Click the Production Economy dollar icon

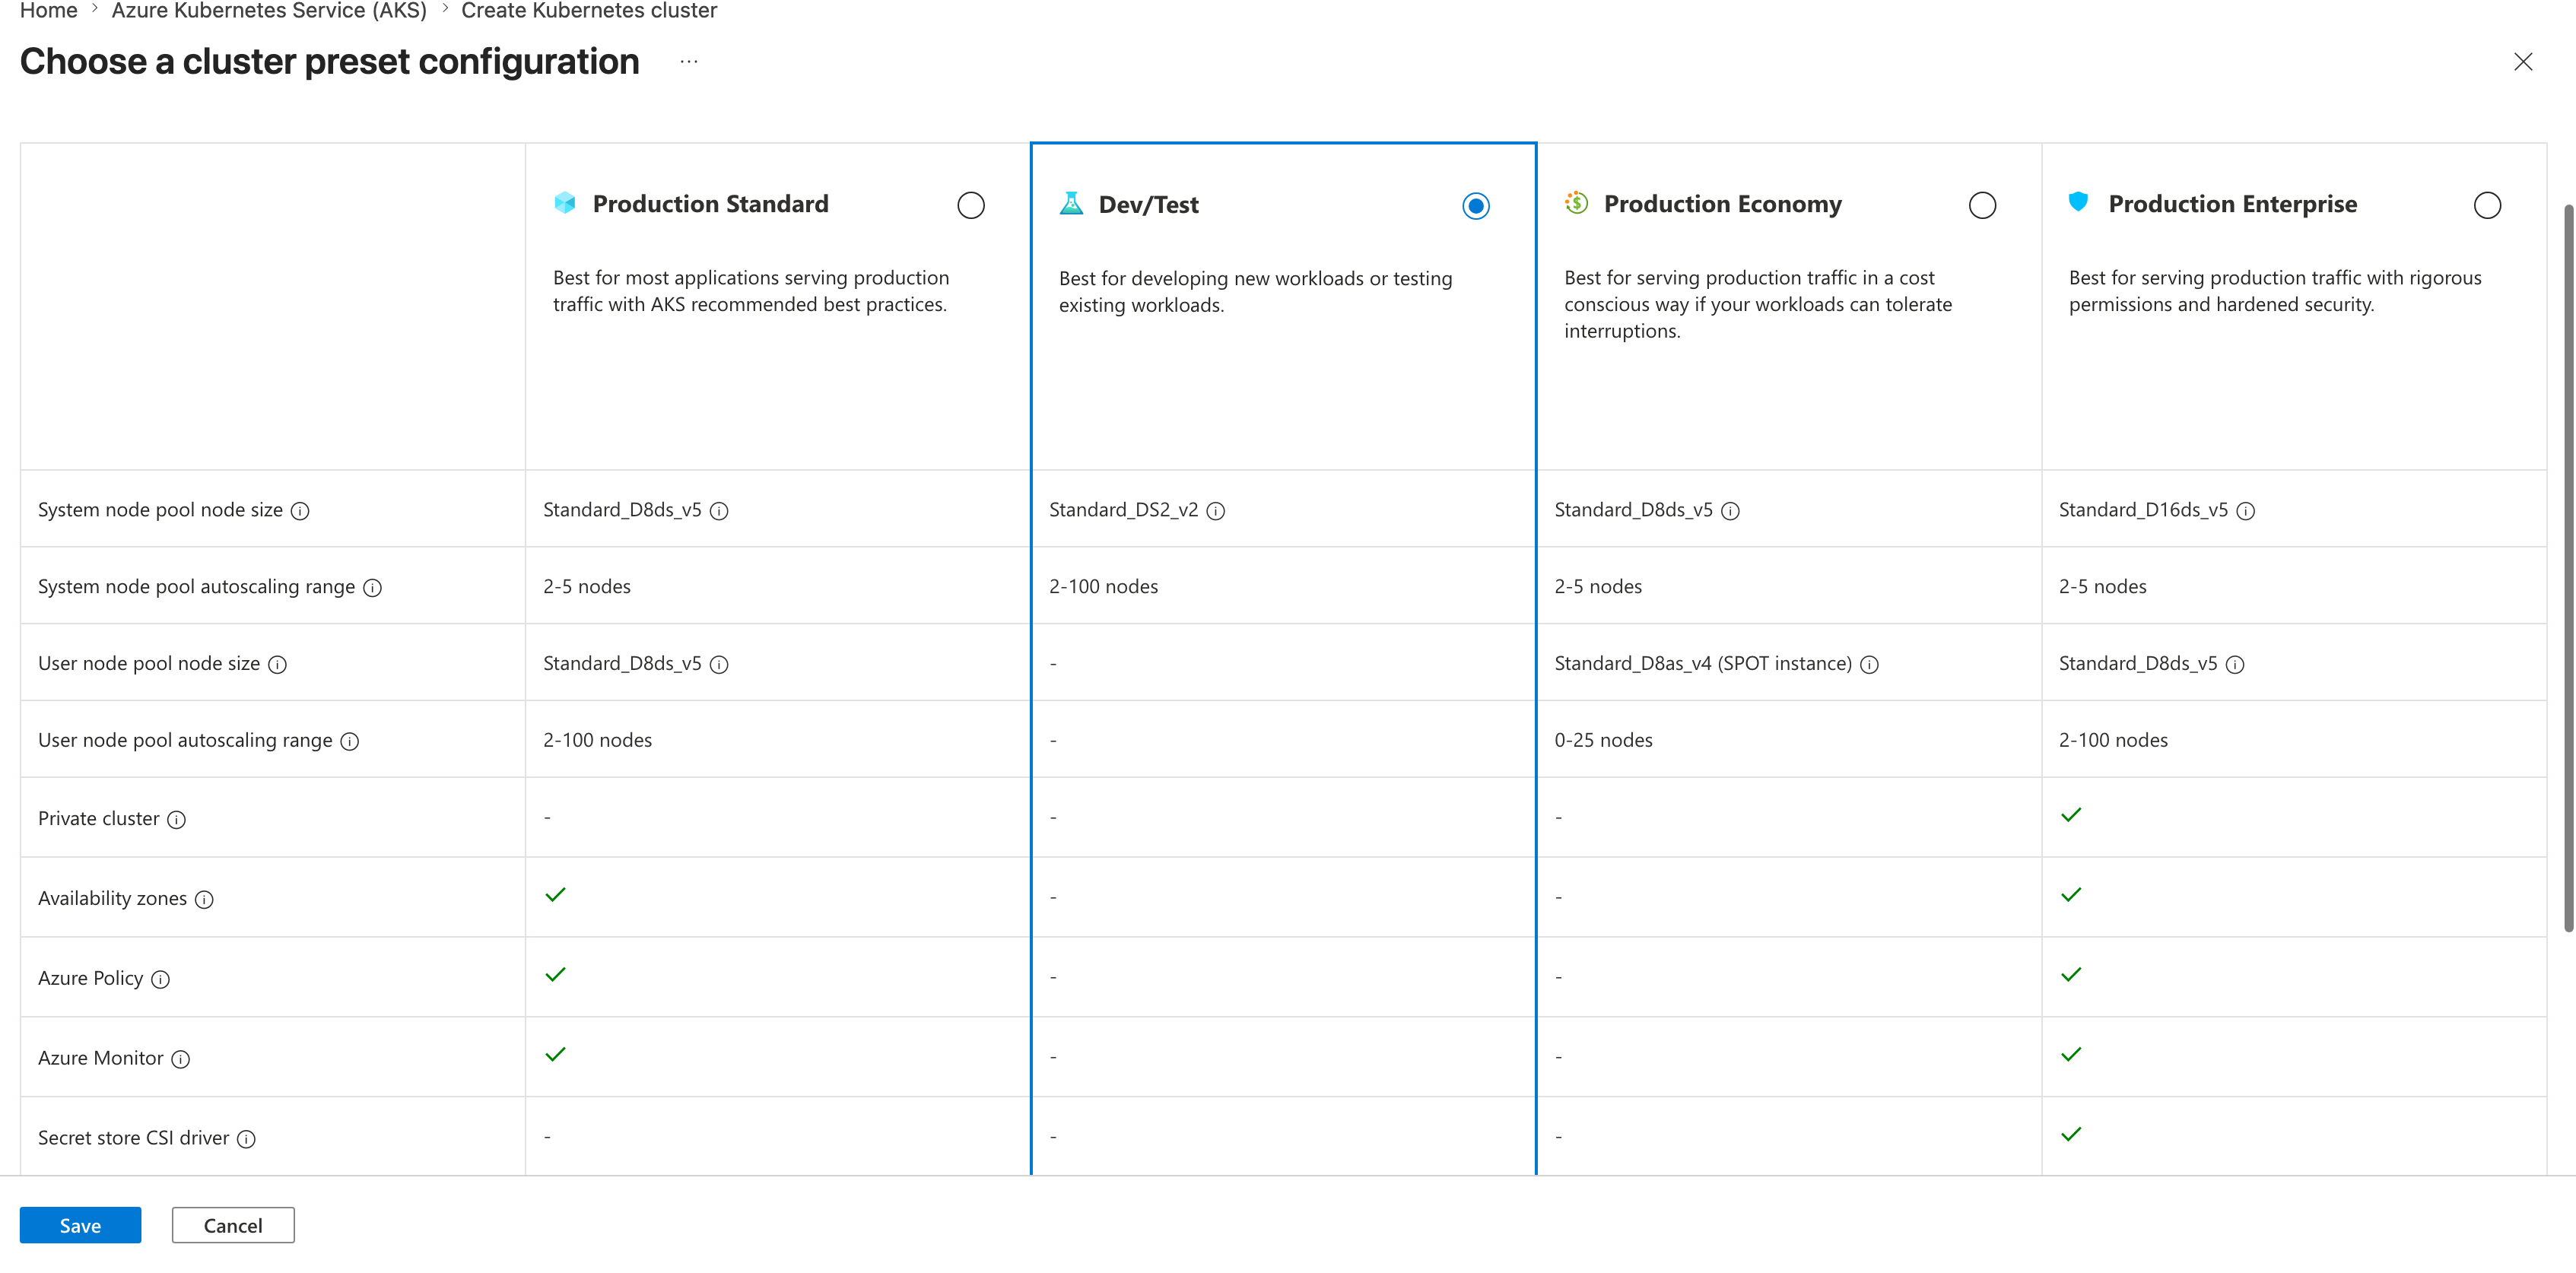[1576, 203]
